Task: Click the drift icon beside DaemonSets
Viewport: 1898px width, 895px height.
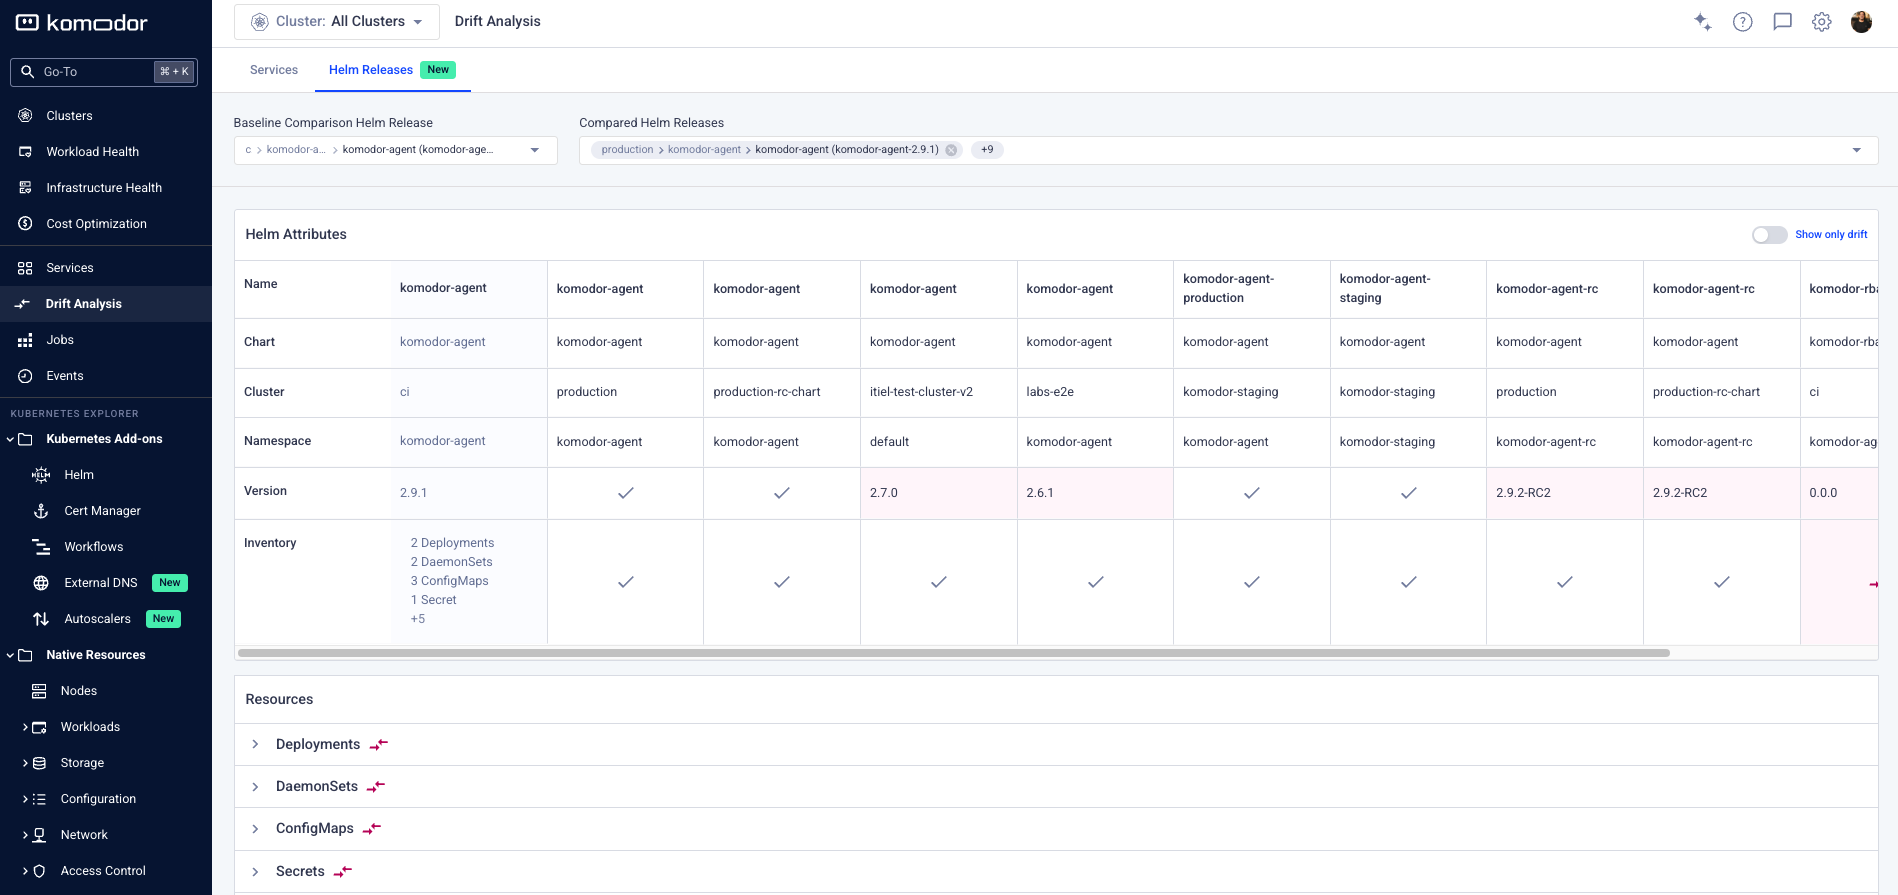Action: pos(376,787)
